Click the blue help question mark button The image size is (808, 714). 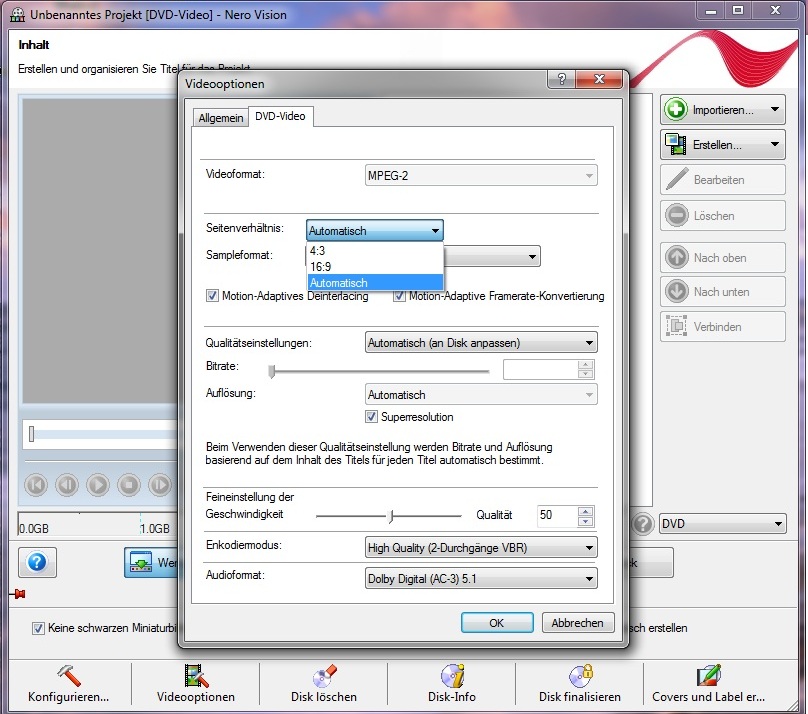tap(37, 562)
